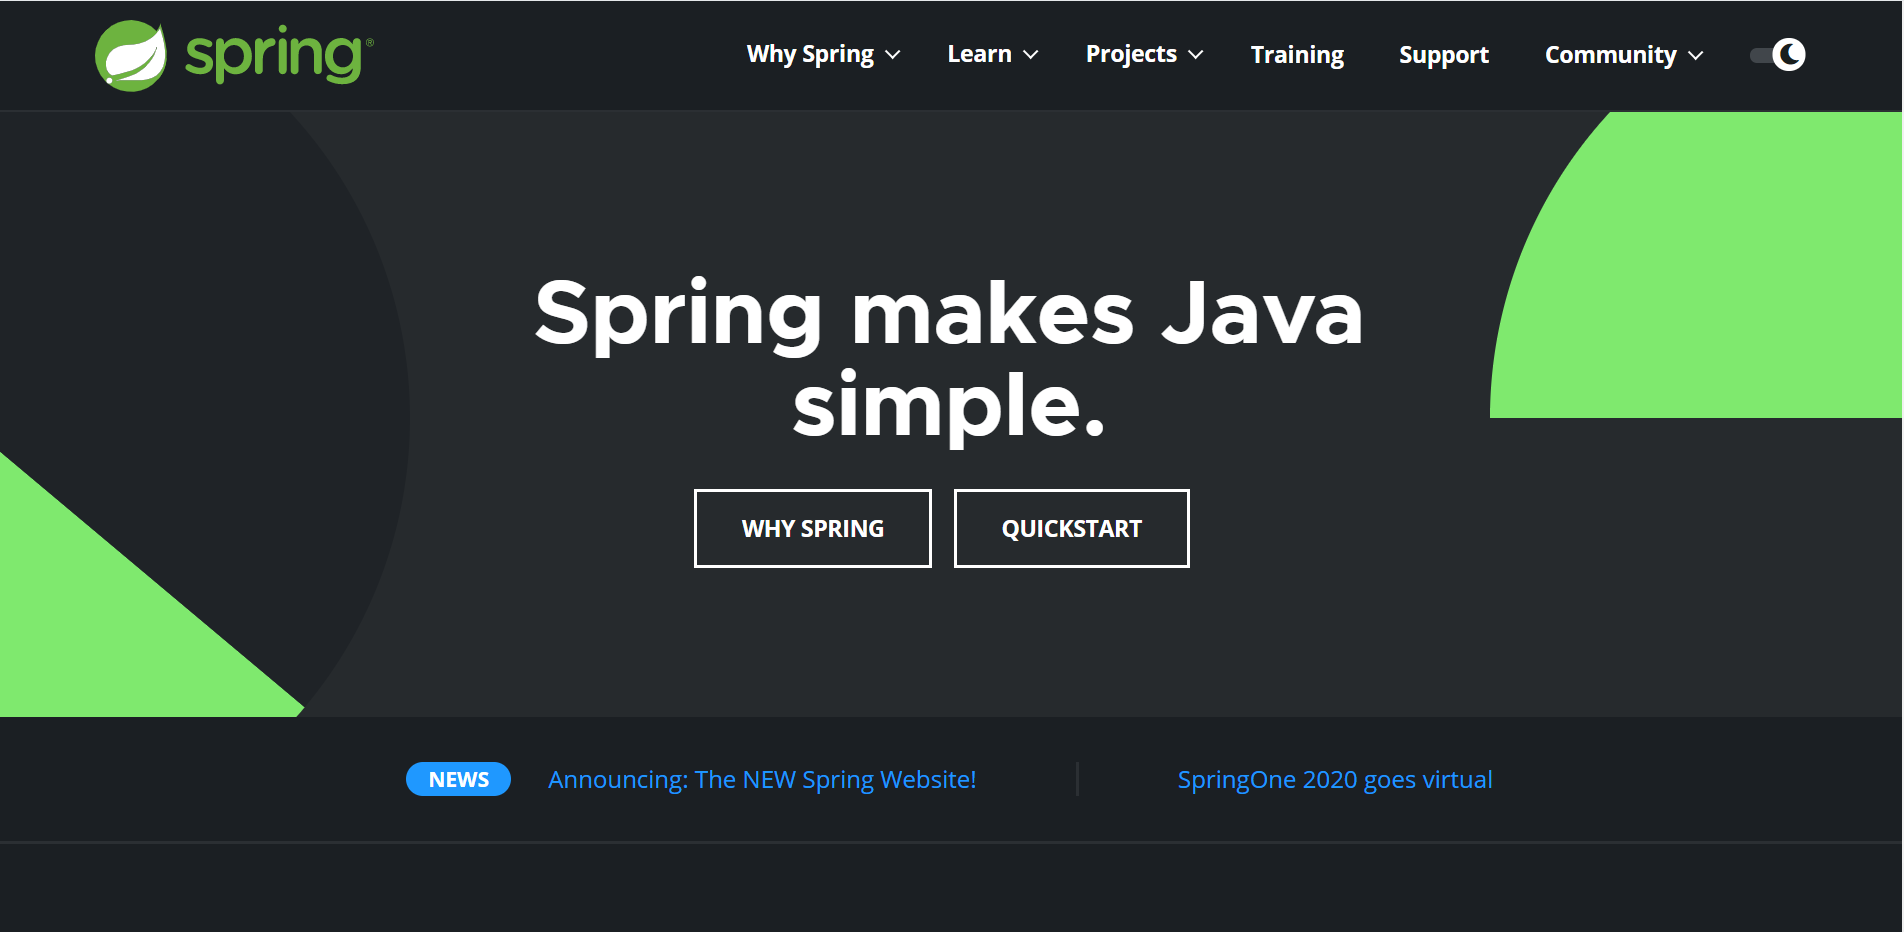This screenshot has height=932, width=1904.
Task: Toggle the light/dark theme switch
Action: pos(1775,54)
